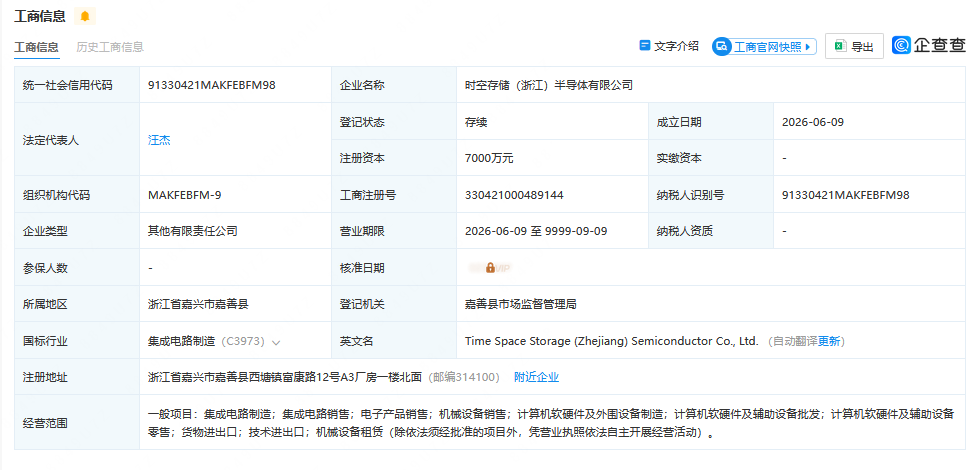Click the 国标行业 label cell

point(77,341)
